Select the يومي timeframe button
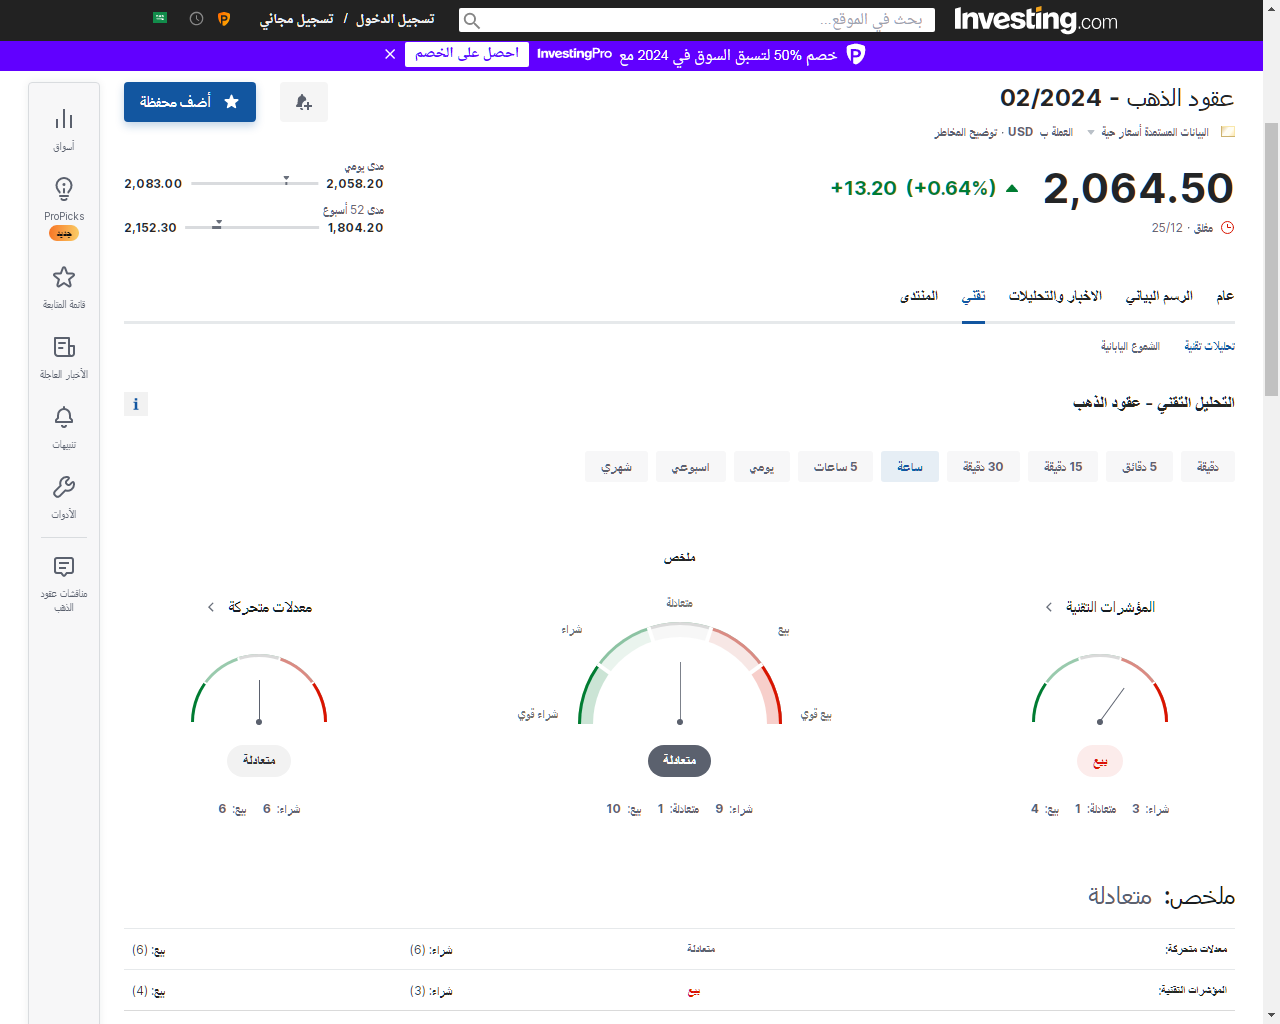This screenshot has height=1024, width=1280. click(x=762, y=467)
